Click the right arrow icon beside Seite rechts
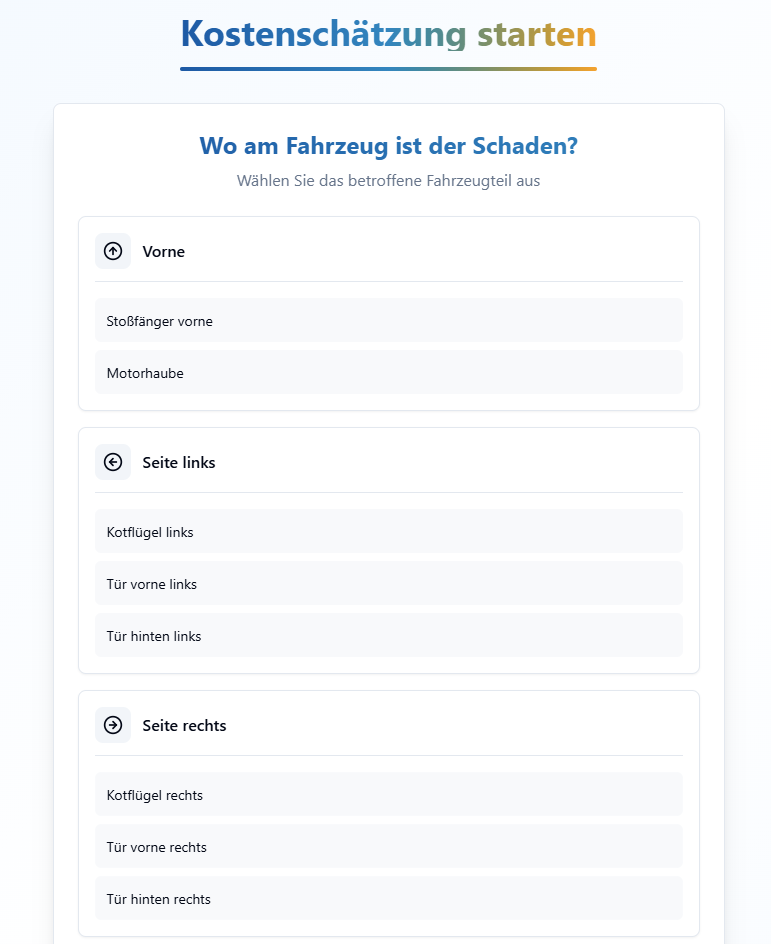This screenshot has height=944, width=771. [x=113, y=725]
